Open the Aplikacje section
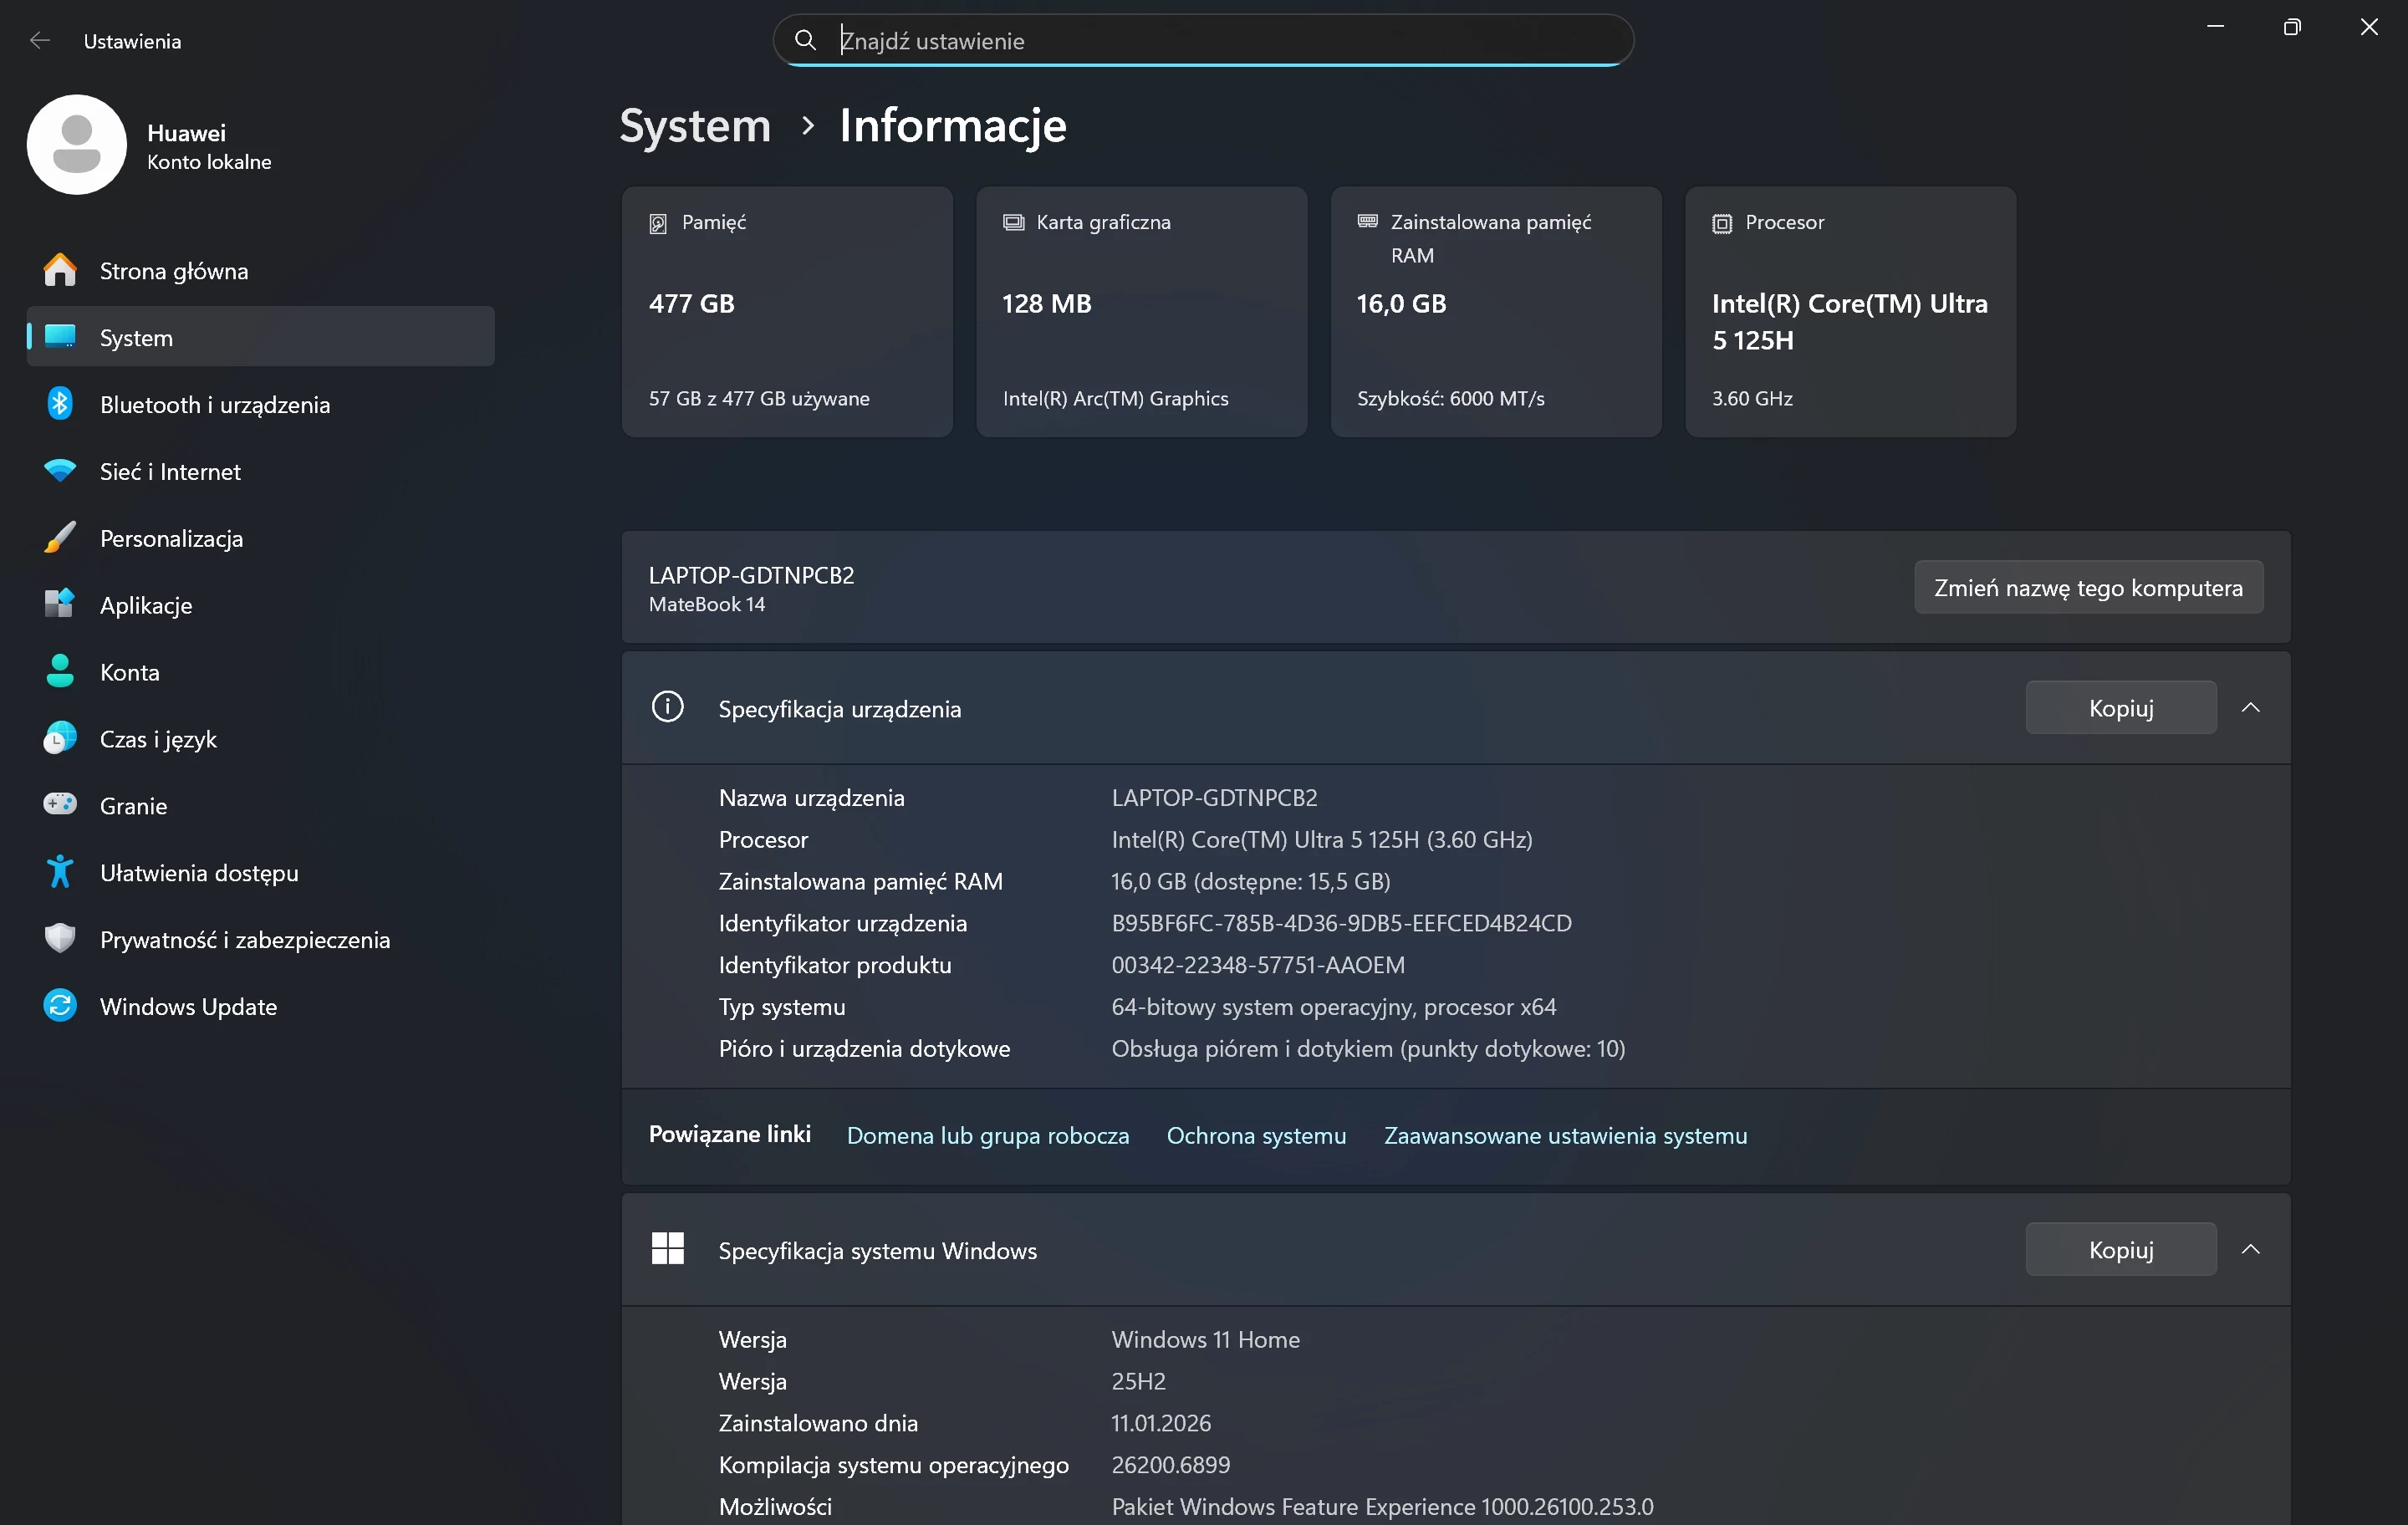This screenshot has height=1525, width=2408. point(146,604)
